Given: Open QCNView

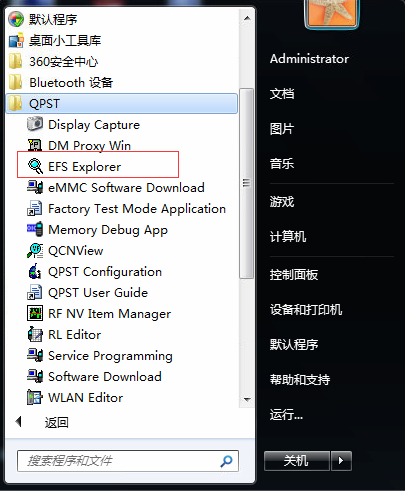Looking at the screenshot, I should tap(76, 251).
